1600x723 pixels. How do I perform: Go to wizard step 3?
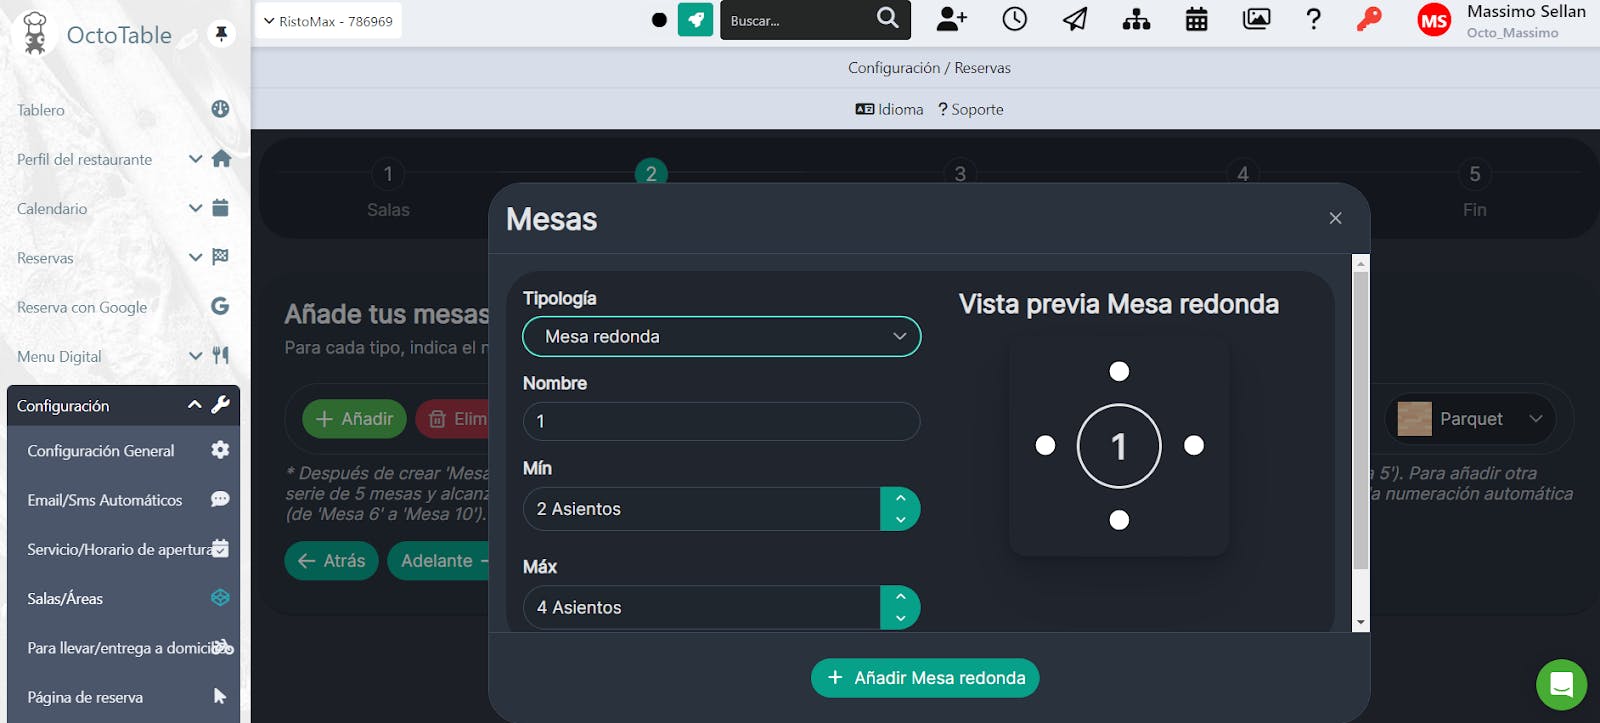[x=960, y=173]
